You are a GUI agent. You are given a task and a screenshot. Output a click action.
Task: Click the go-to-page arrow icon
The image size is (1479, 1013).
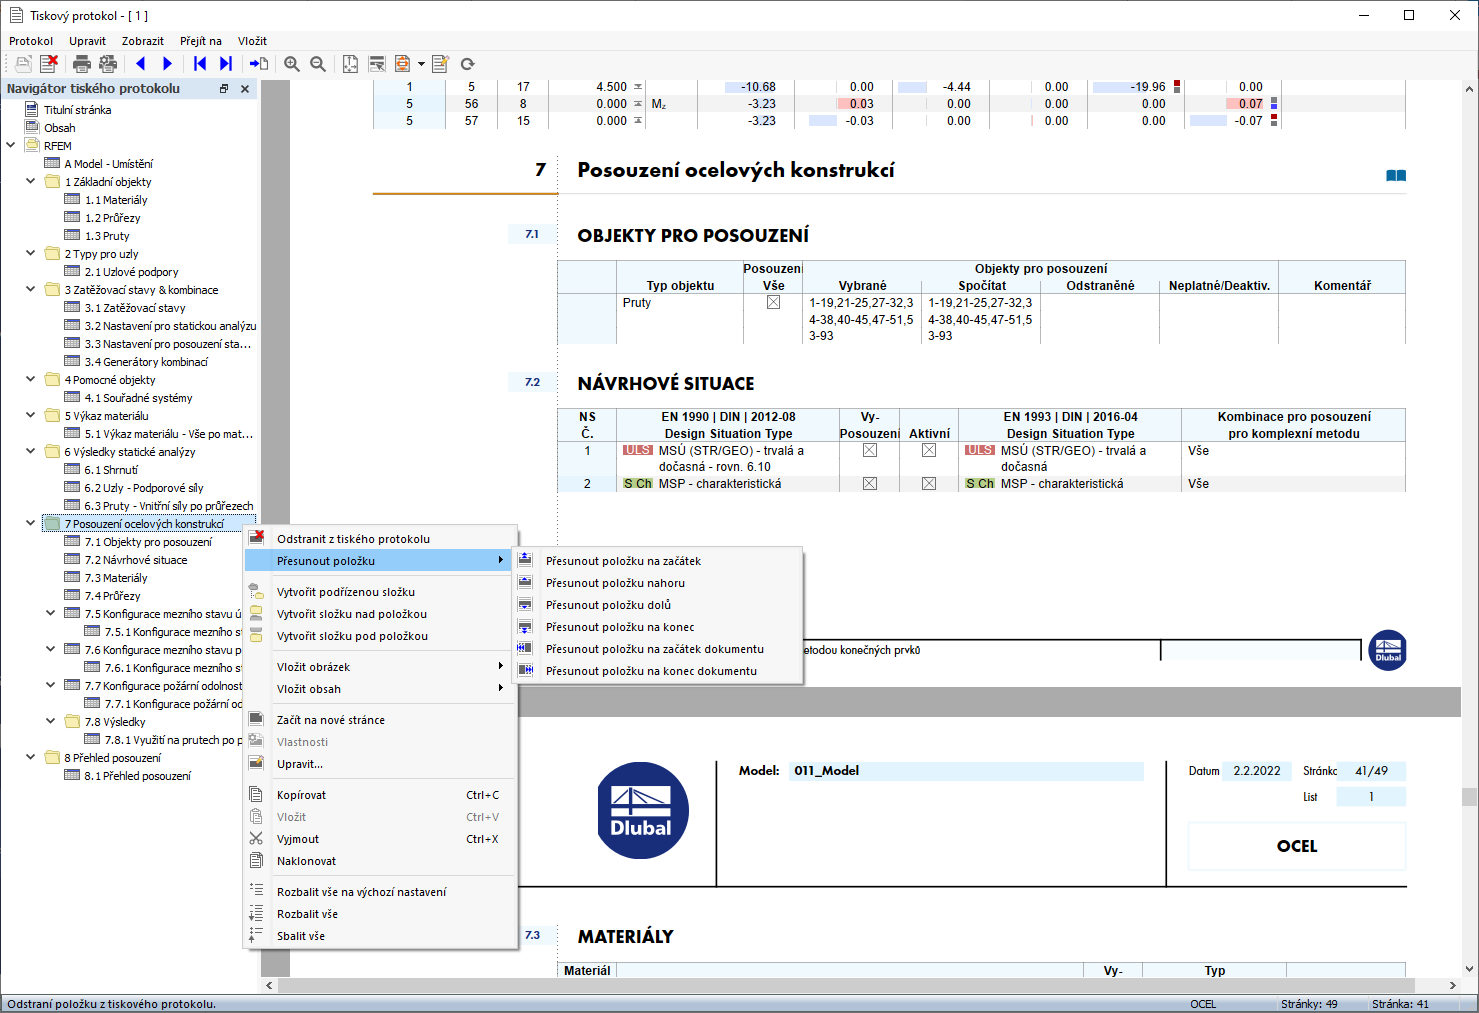click(259, 64)
